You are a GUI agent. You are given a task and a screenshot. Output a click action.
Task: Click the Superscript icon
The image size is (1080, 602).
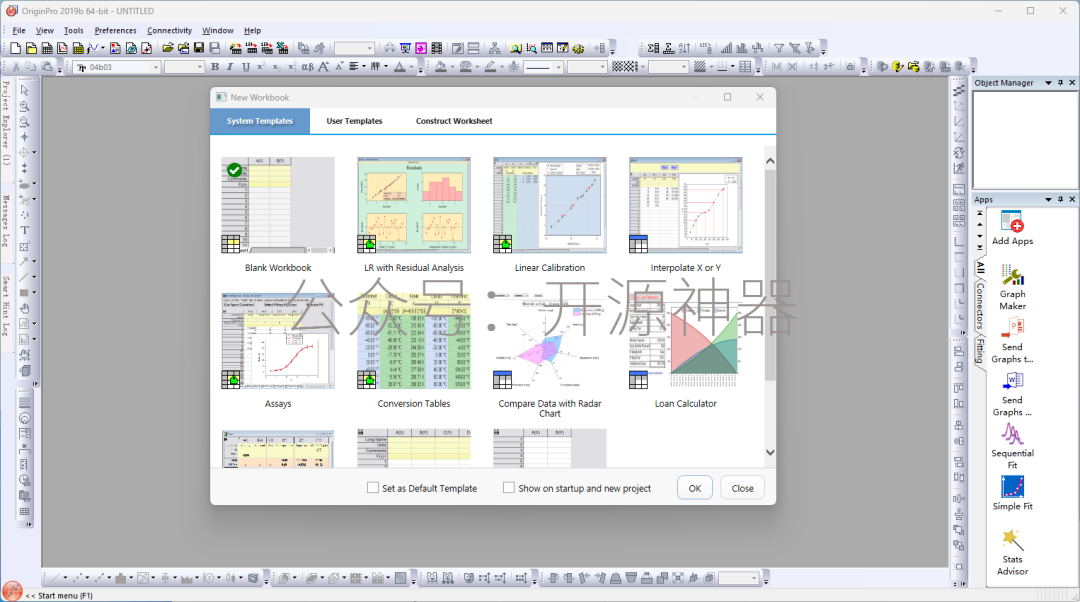point(261,67)
